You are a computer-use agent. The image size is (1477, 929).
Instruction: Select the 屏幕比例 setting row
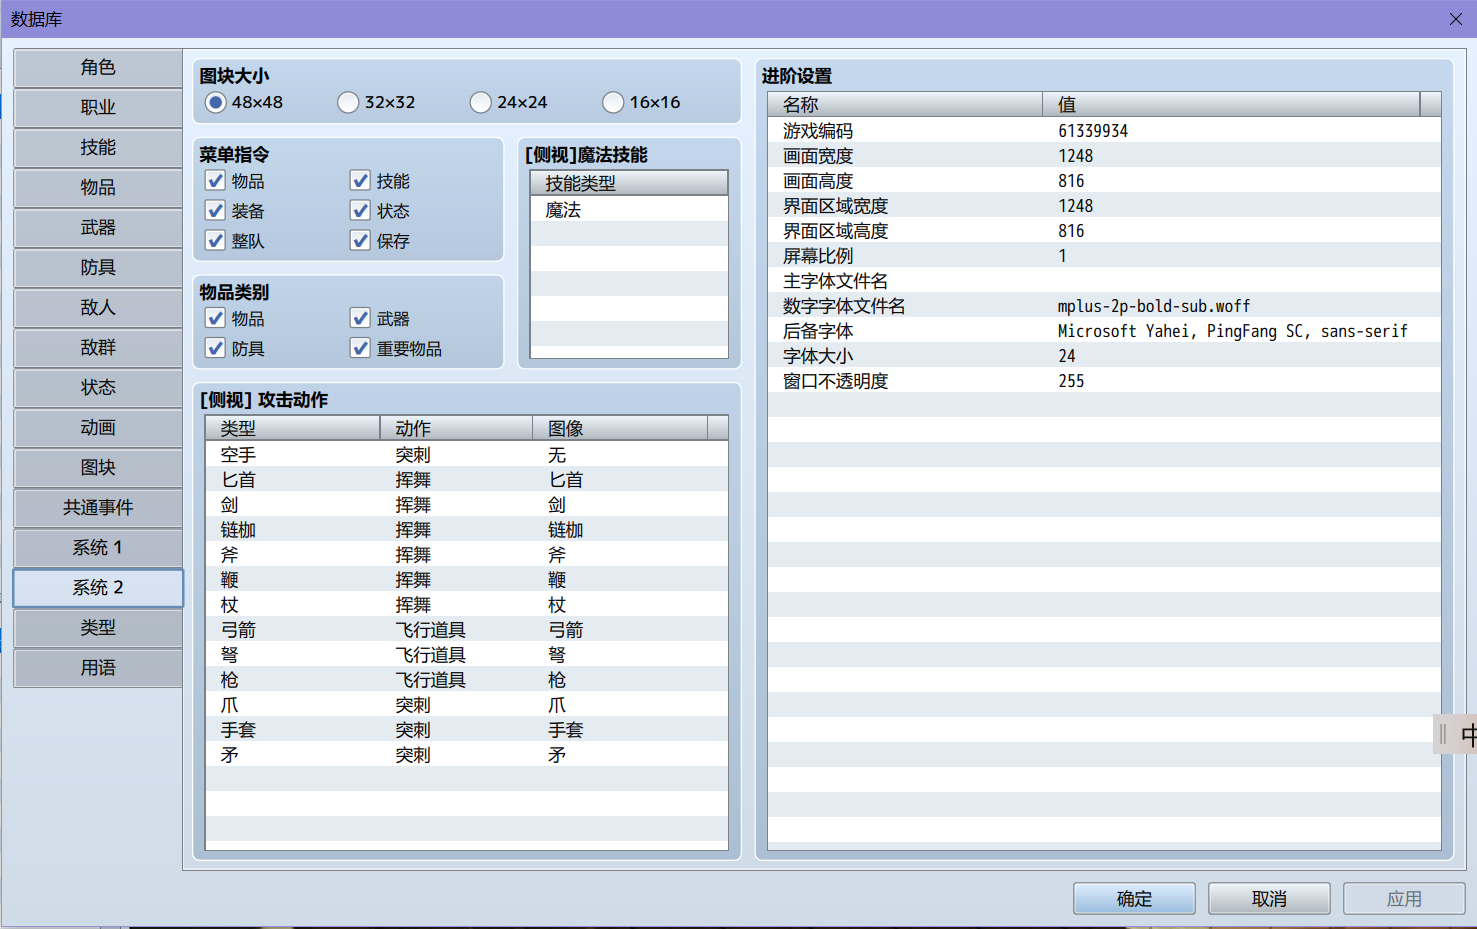pyautogui.click(x=1104, y=256)
